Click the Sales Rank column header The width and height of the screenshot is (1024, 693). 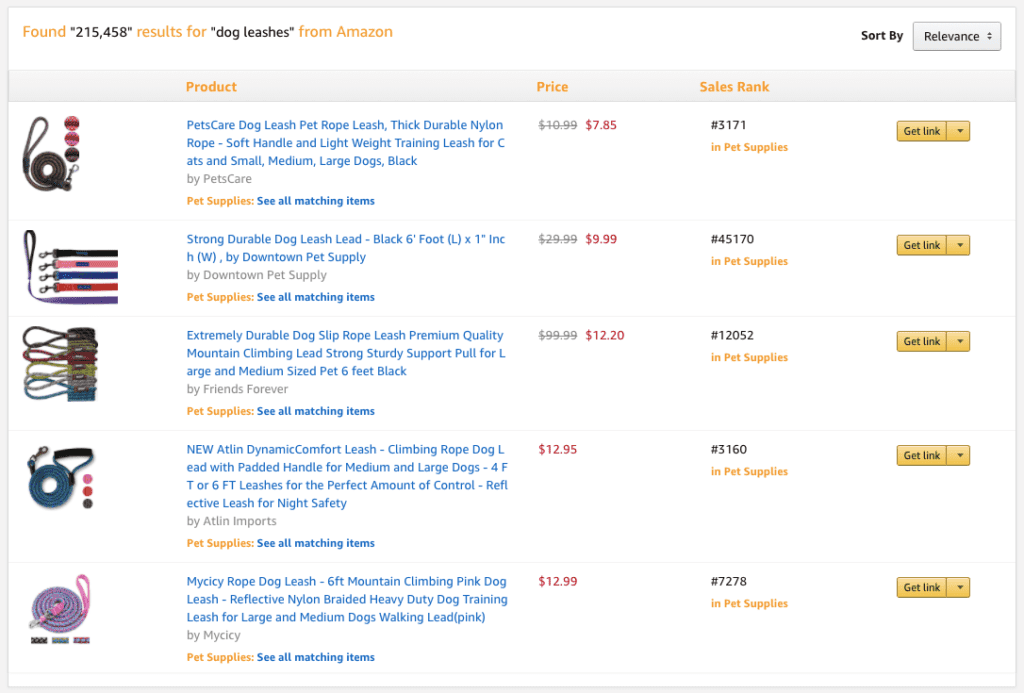pyautogui.click(x=734, y=87)
